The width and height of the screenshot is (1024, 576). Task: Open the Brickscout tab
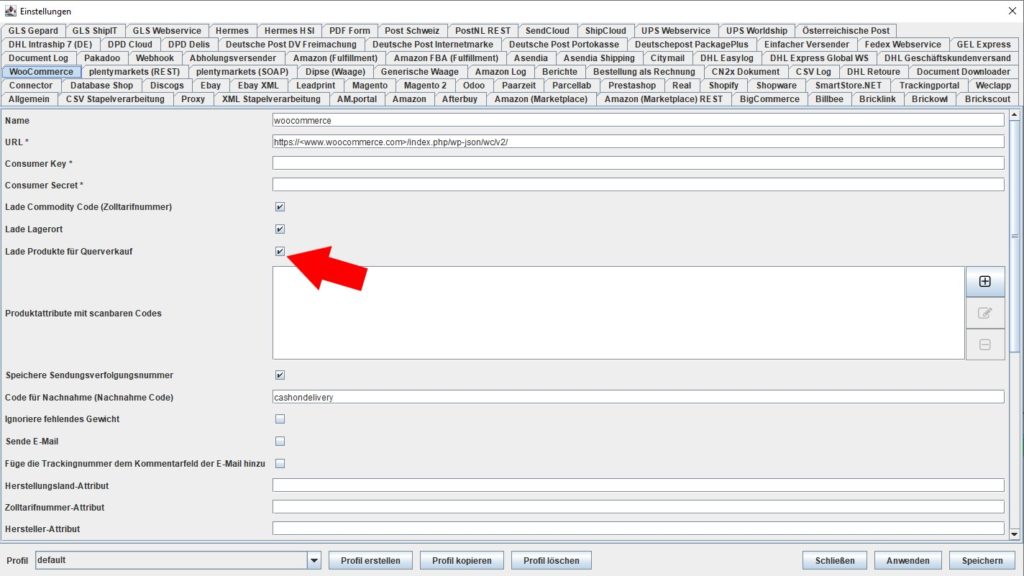click(x=987, y=99)
